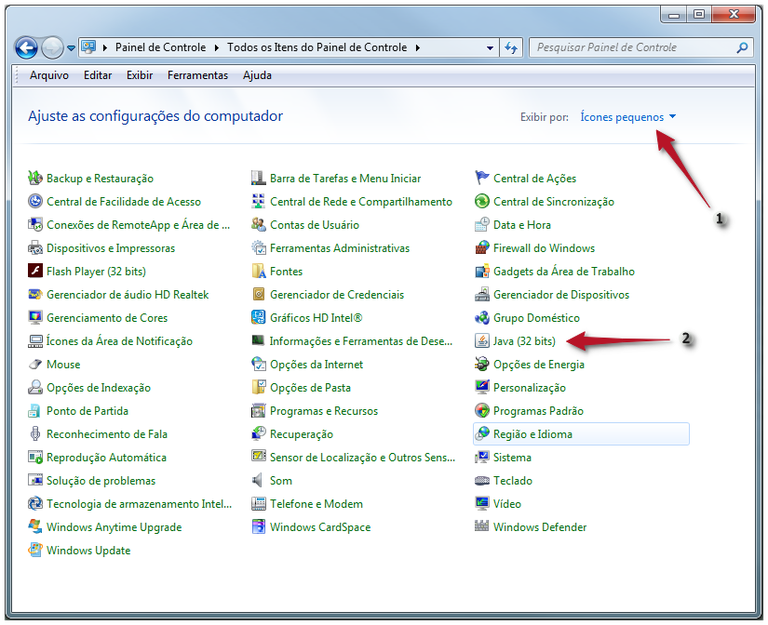Click the Java (32 bits) coffee cup icon
This screenshot has height=625, width=768.
(x=483, y=341)
